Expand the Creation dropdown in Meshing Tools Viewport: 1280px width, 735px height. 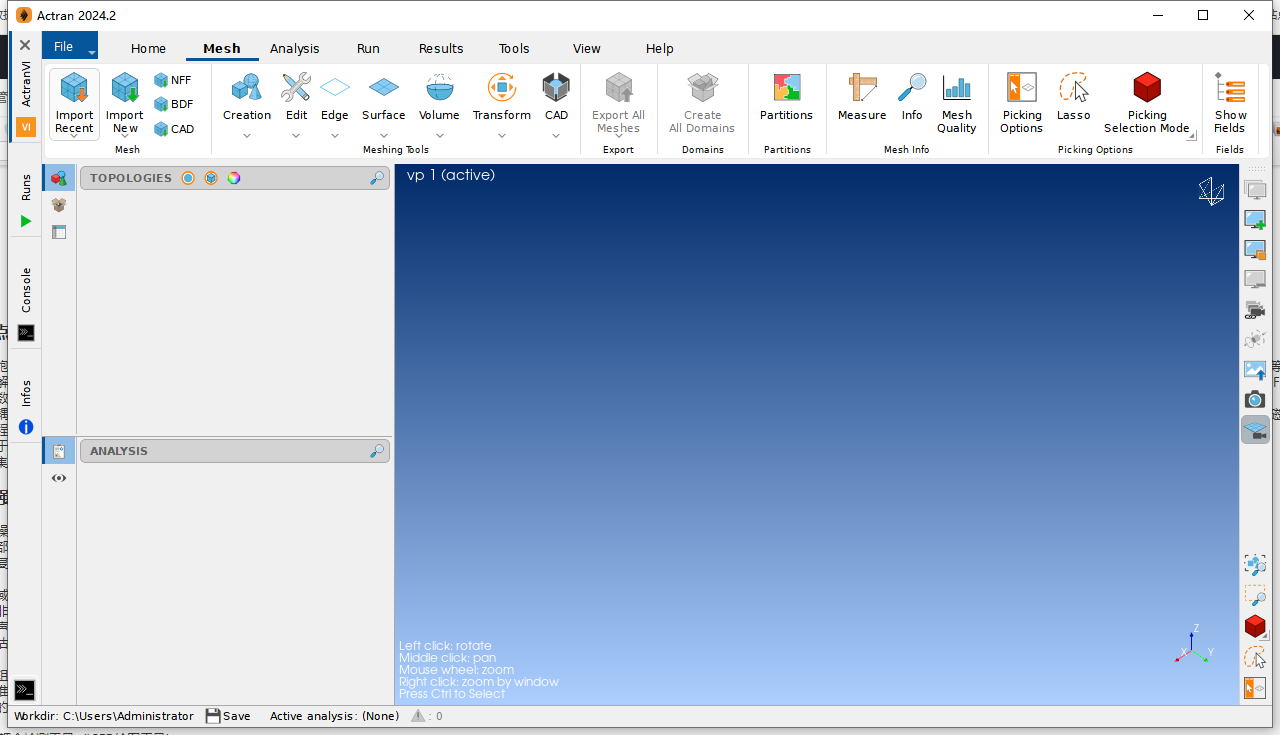coord(247,135)
